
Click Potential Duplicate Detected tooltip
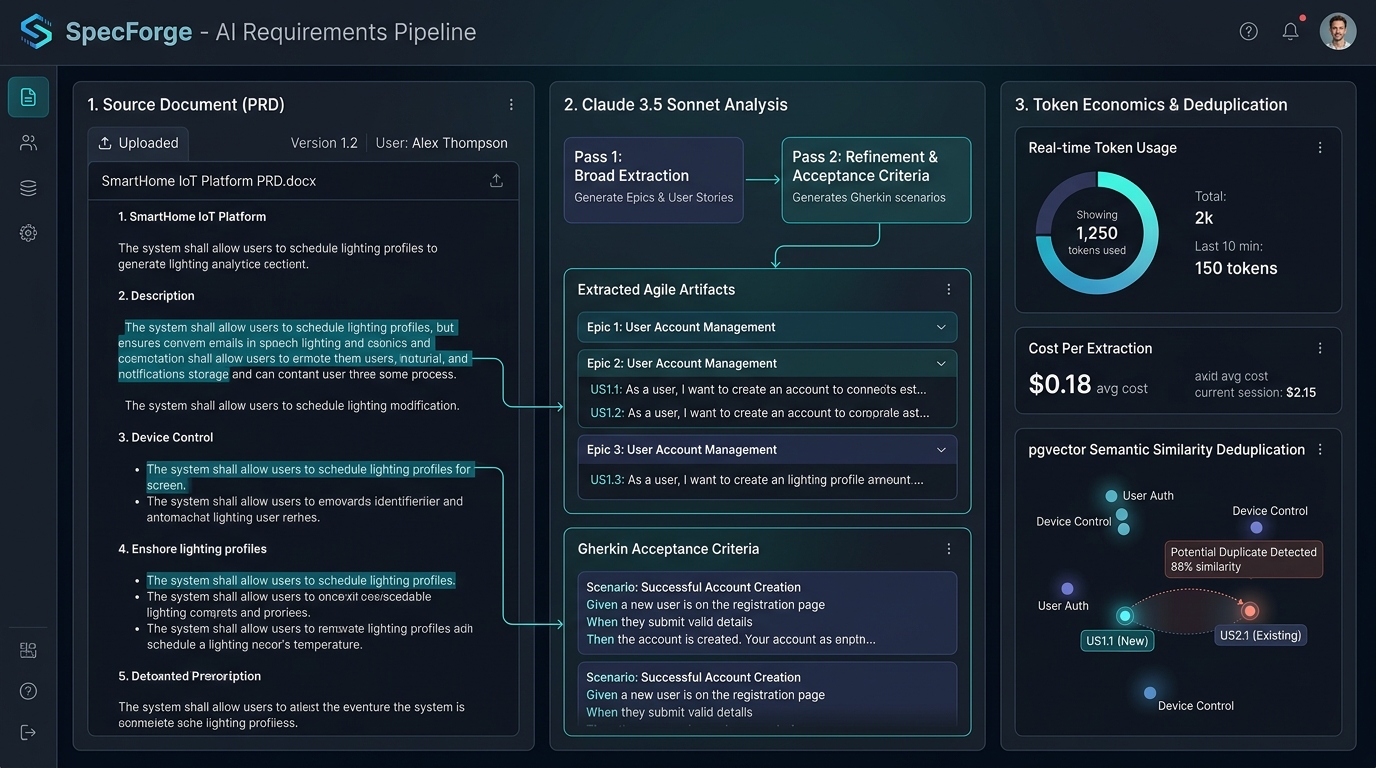tap(1244, 559)
